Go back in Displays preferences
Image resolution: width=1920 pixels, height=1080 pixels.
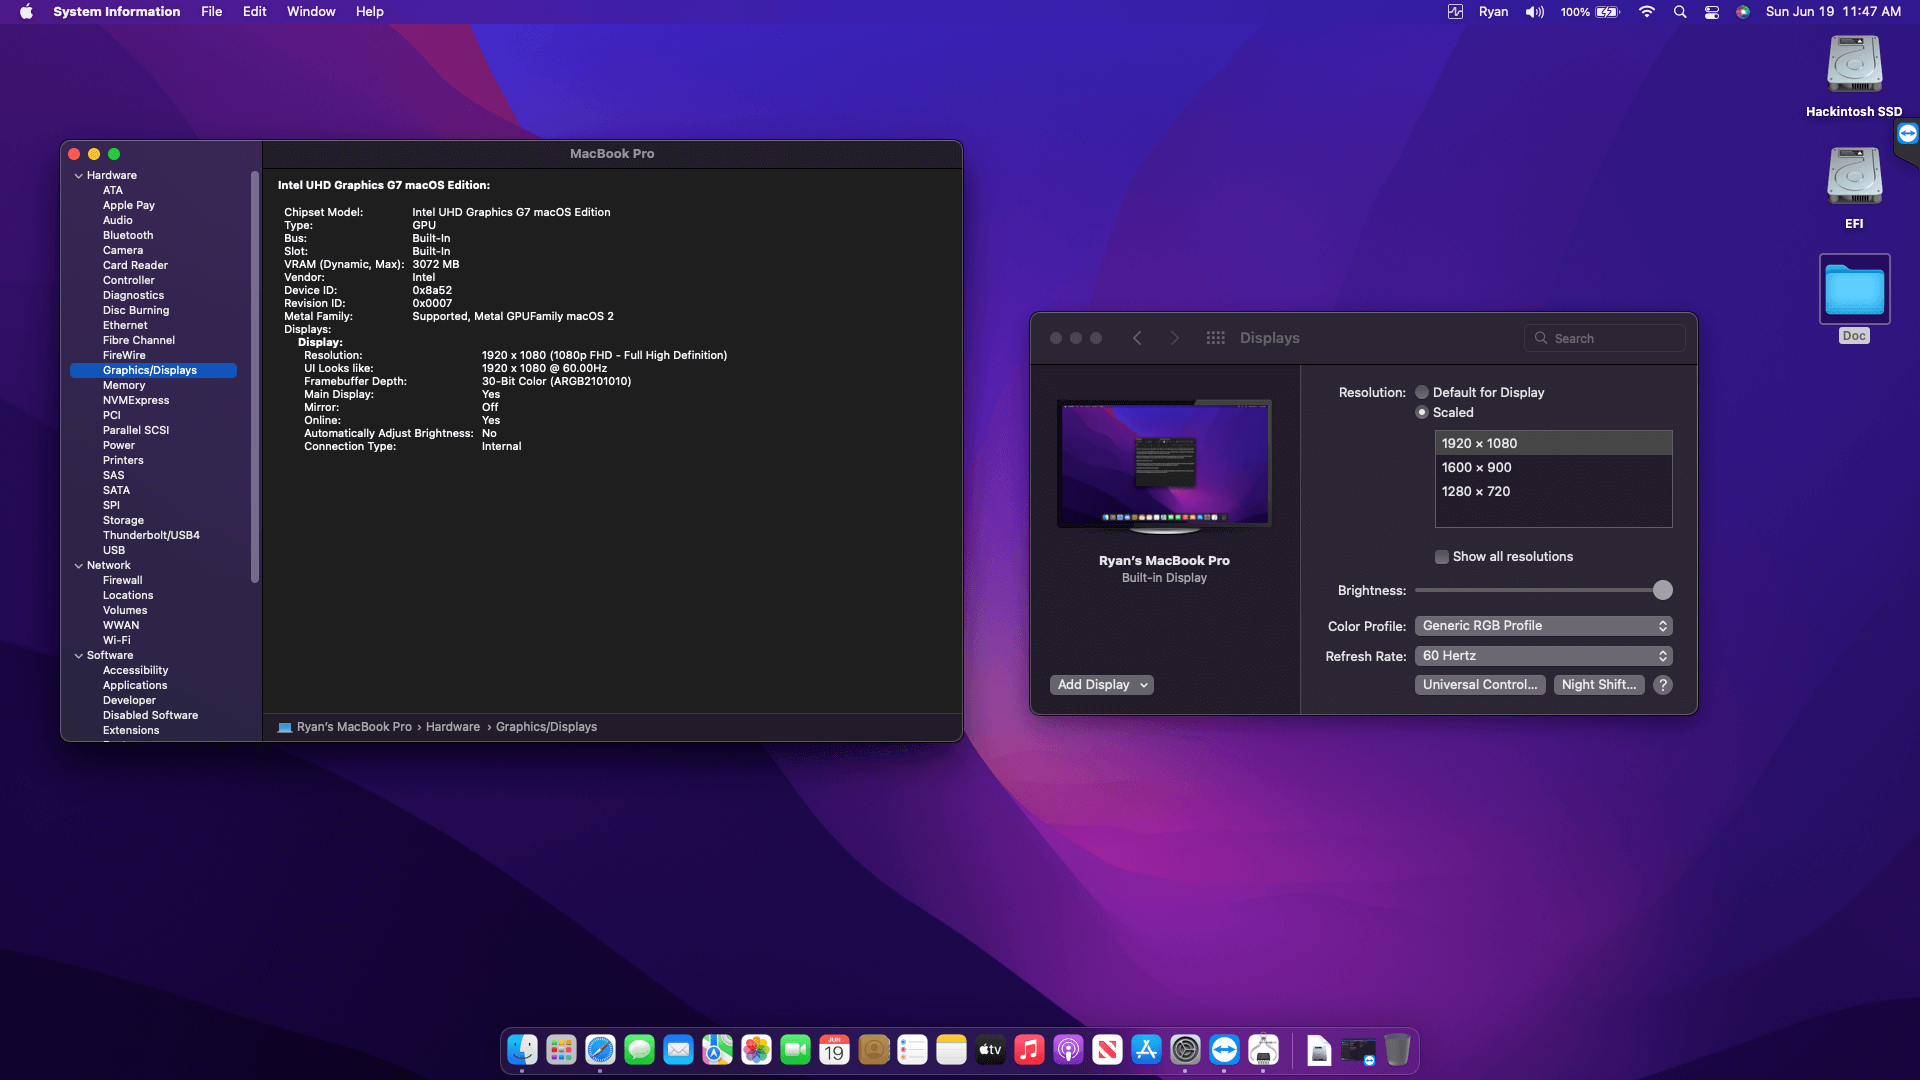(x=1137, y=338)
